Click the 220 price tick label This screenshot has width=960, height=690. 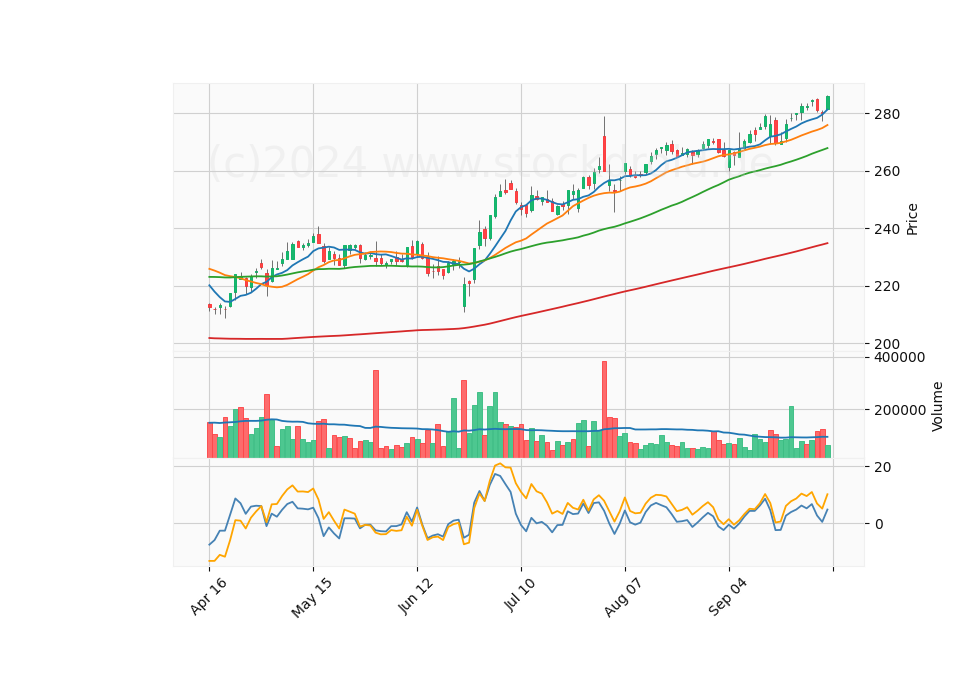tap(887, 287)
